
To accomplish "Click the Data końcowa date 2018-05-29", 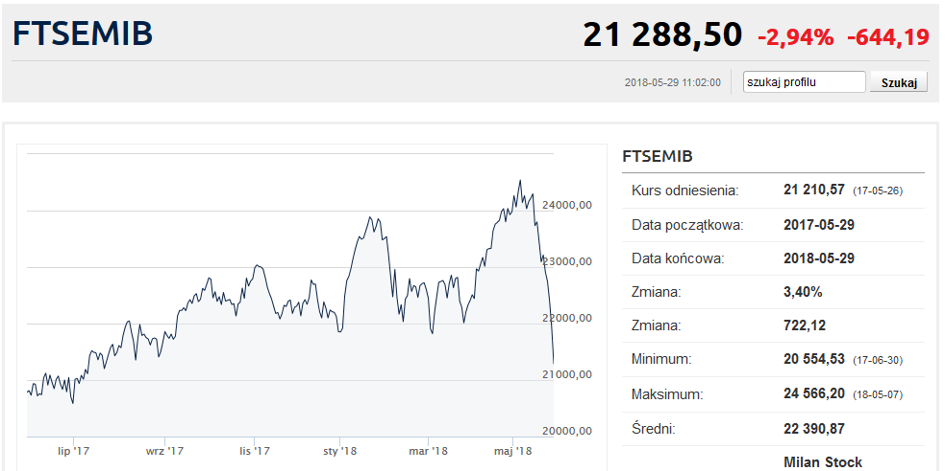I will [819, 258].
